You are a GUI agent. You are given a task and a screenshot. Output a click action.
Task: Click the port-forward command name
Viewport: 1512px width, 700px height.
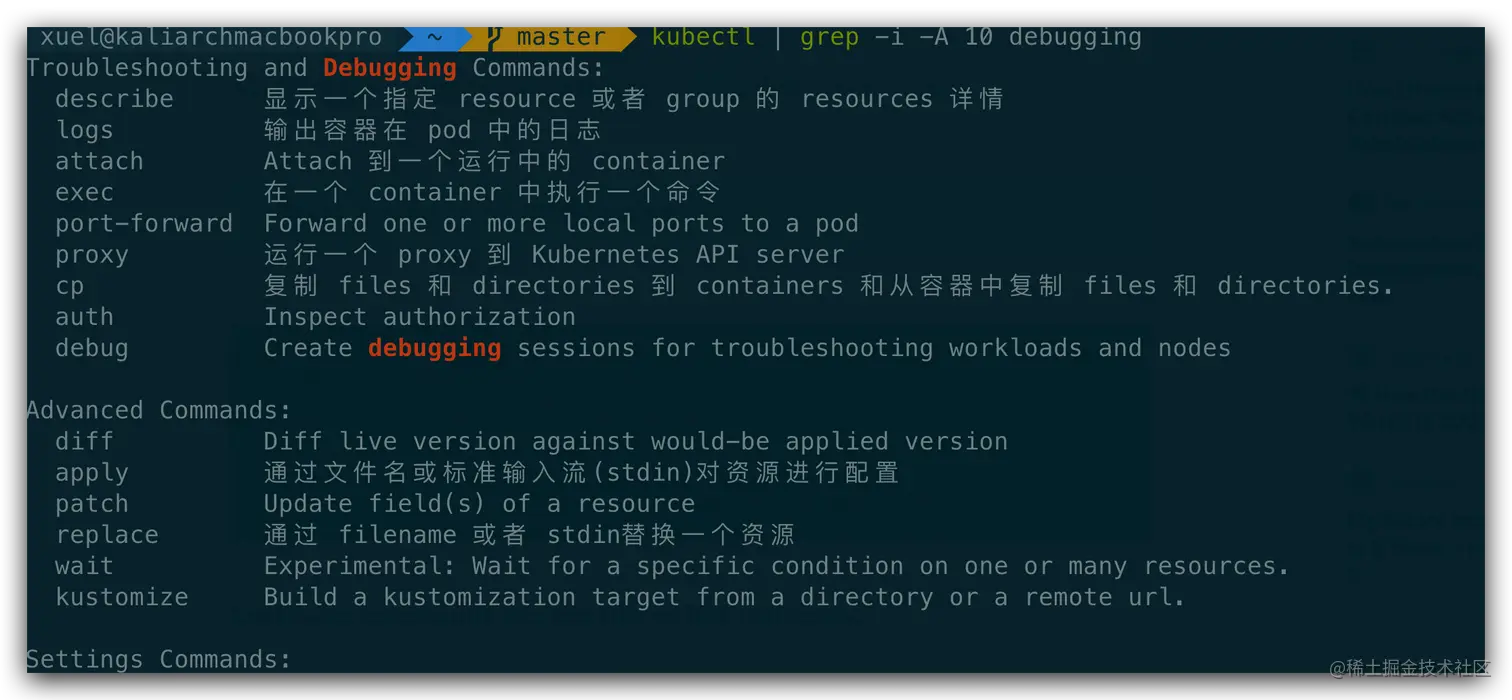(144, 223)
